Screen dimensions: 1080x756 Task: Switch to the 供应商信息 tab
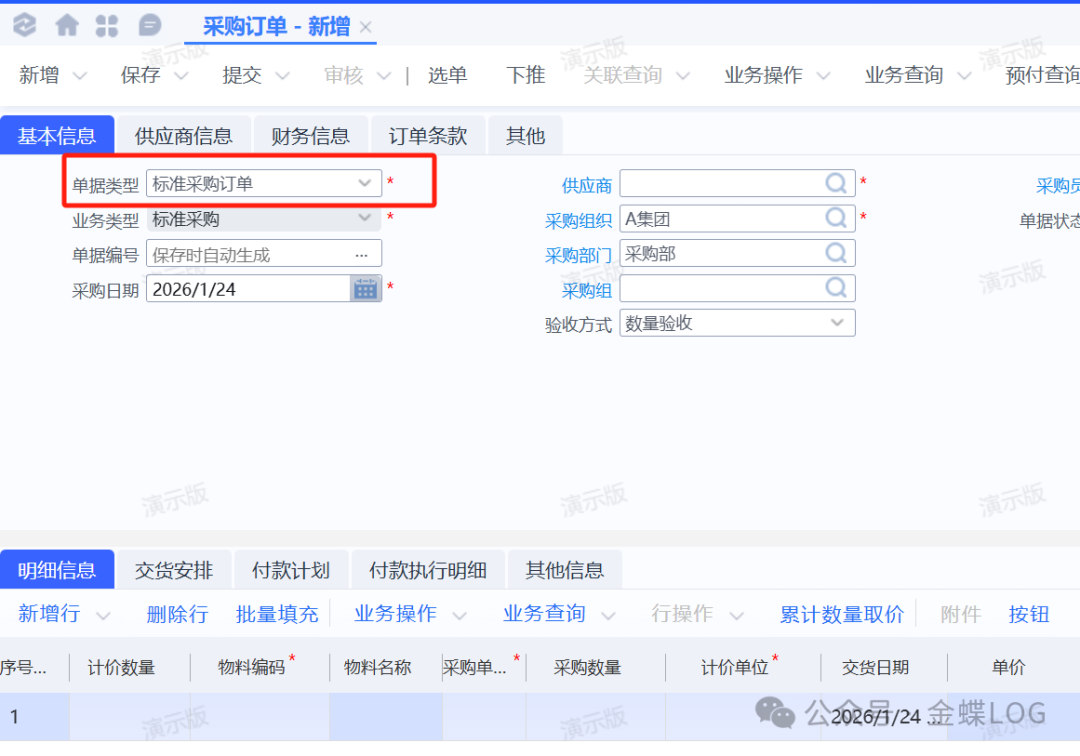click(183, 136)
